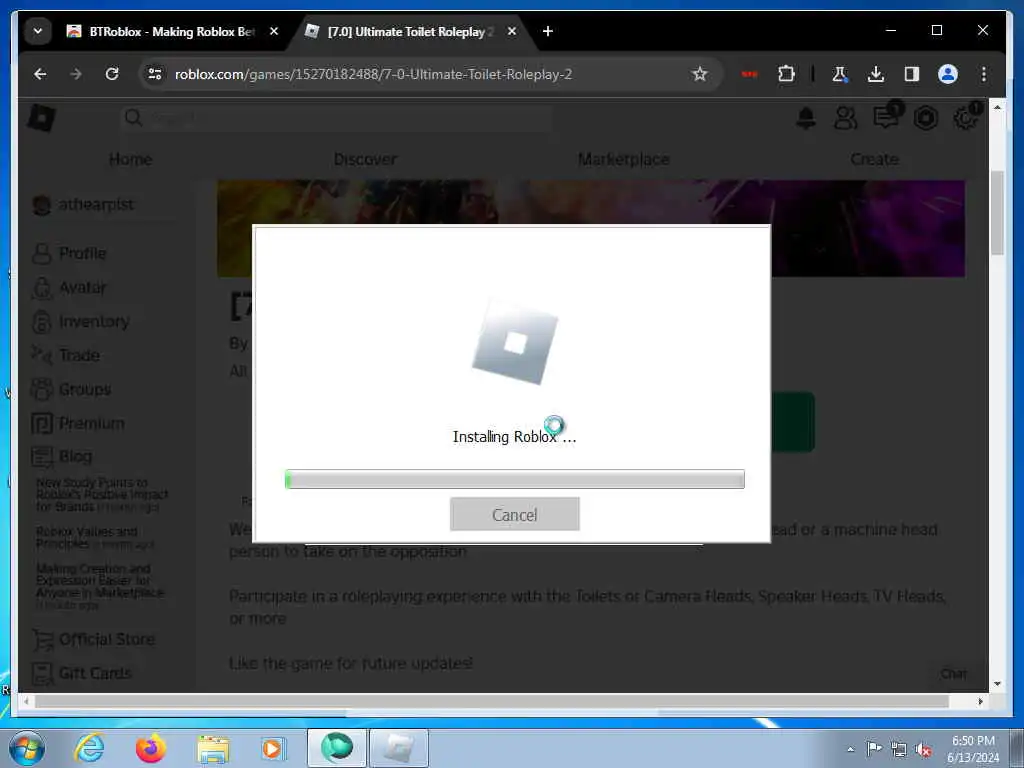Select the Ultimate Toilet Roleplay tab
Screen dimensions: 1024x768
point(409,31)
